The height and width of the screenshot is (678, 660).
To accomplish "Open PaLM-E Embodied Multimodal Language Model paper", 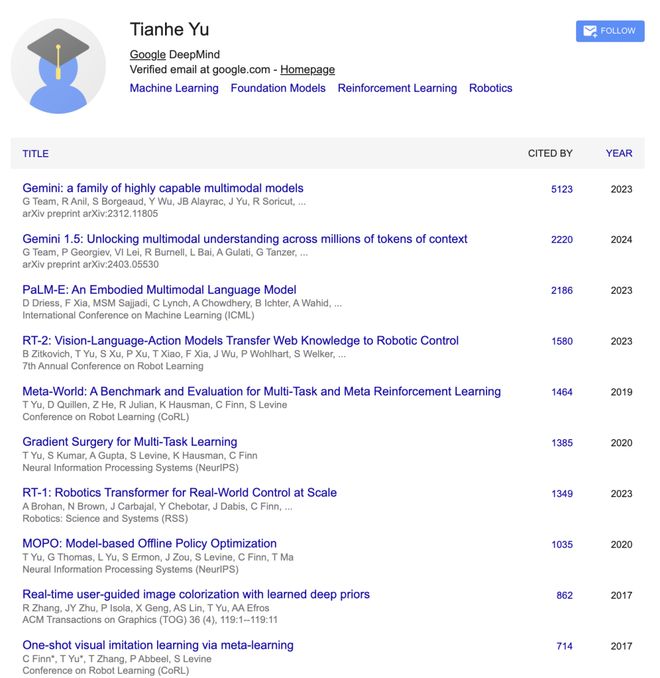I will click(x=159, y=290).
